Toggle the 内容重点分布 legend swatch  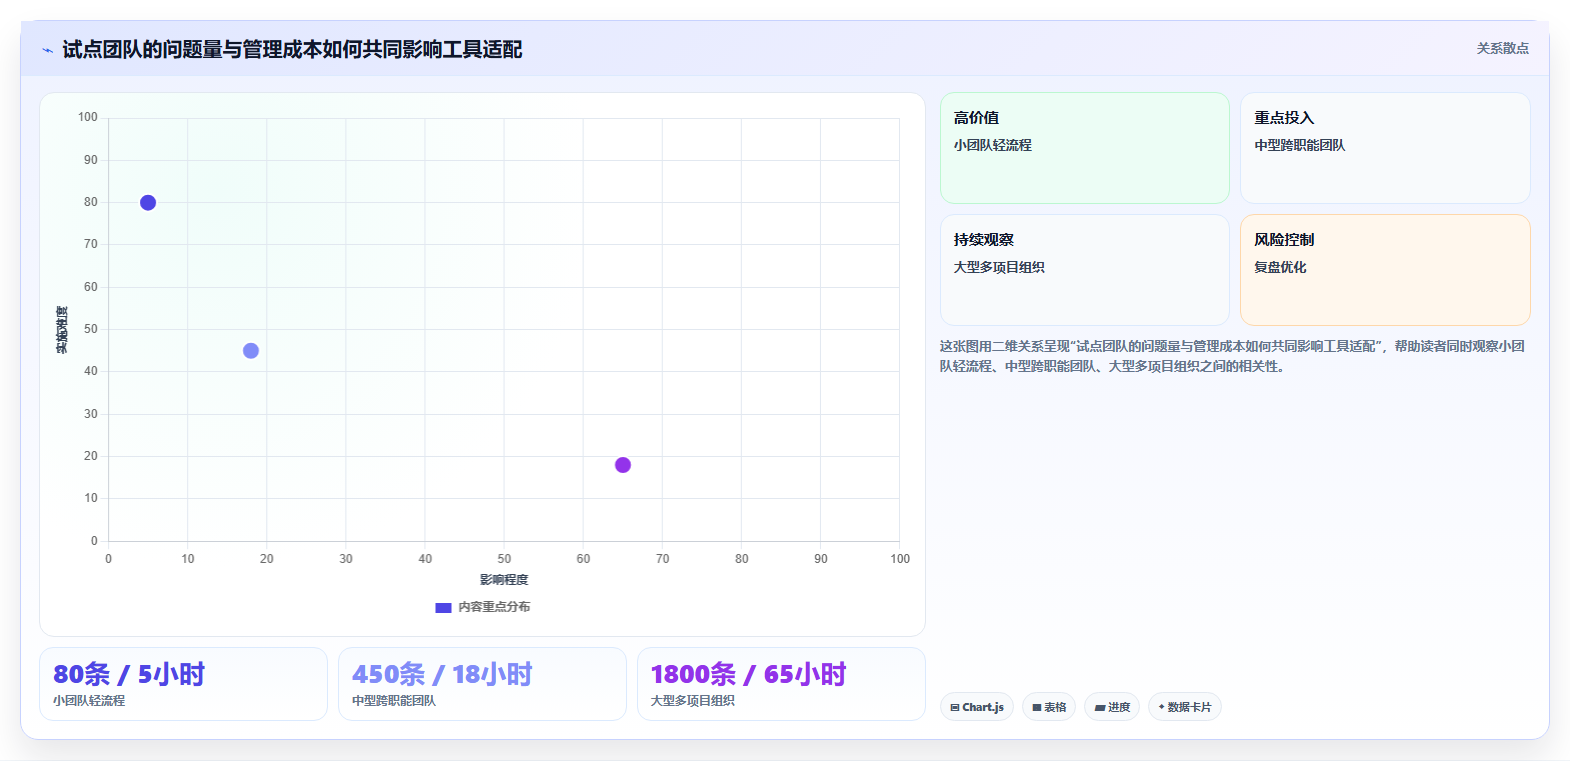pos(443,607)
